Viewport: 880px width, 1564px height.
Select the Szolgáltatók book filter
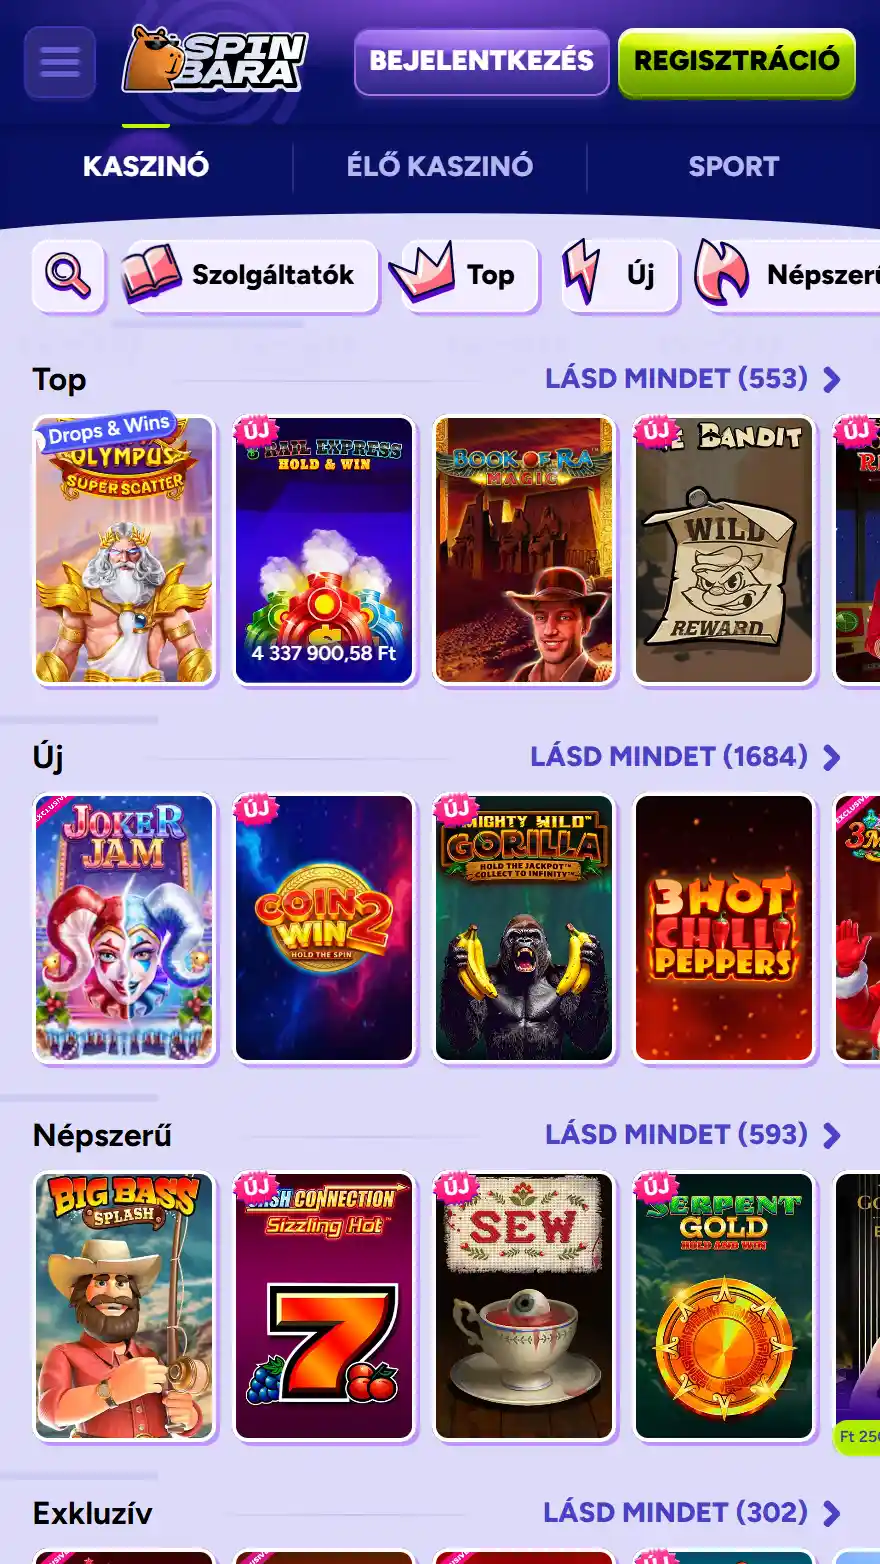(x=249, y=275)
